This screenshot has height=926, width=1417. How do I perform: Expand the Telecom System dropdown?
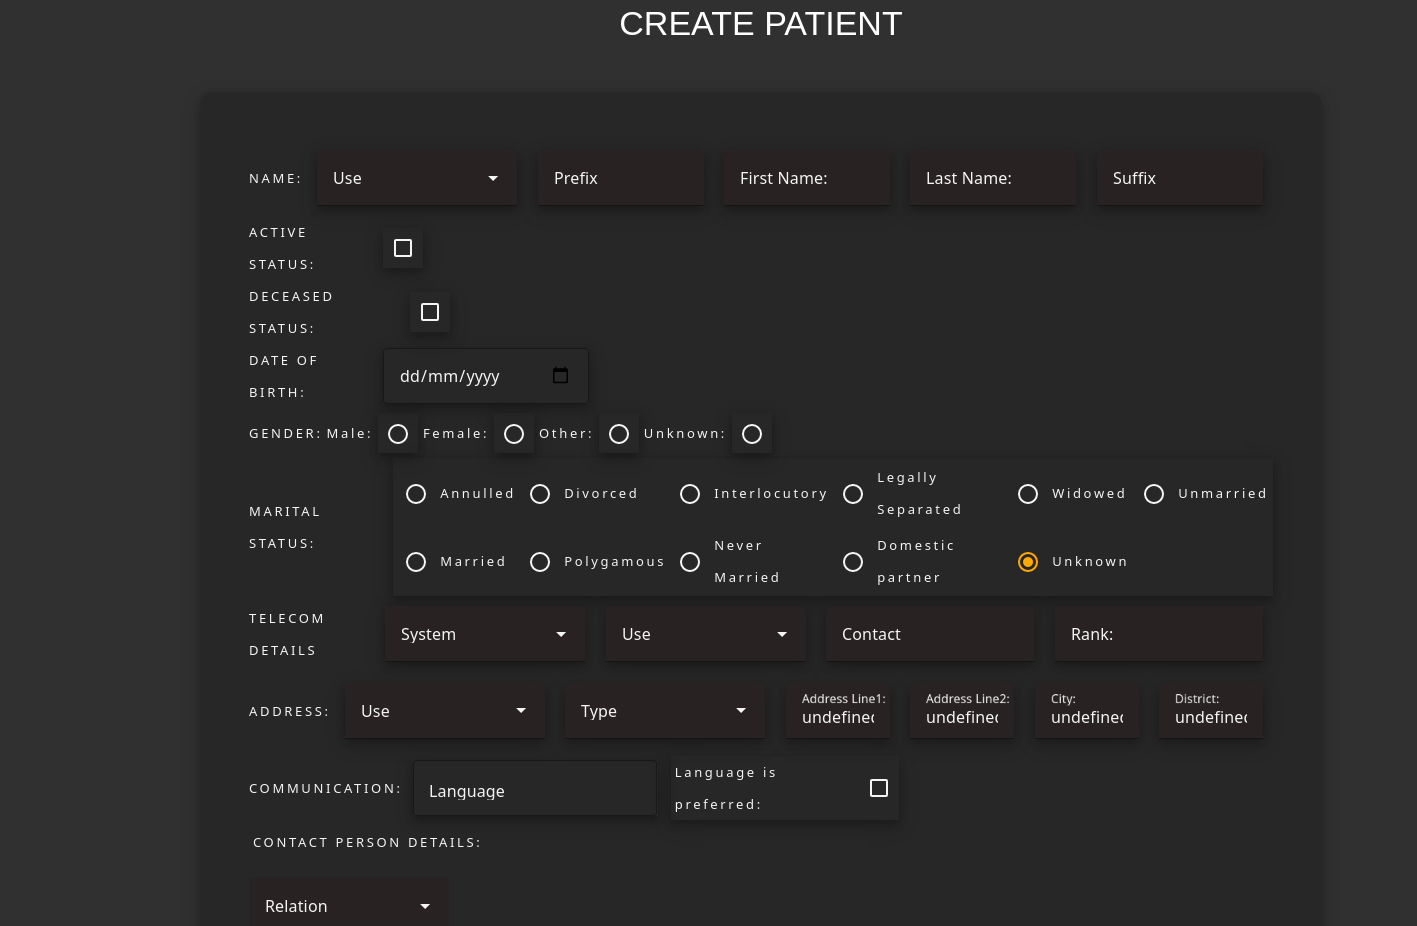pyautogui.click(x=484, y=634)
